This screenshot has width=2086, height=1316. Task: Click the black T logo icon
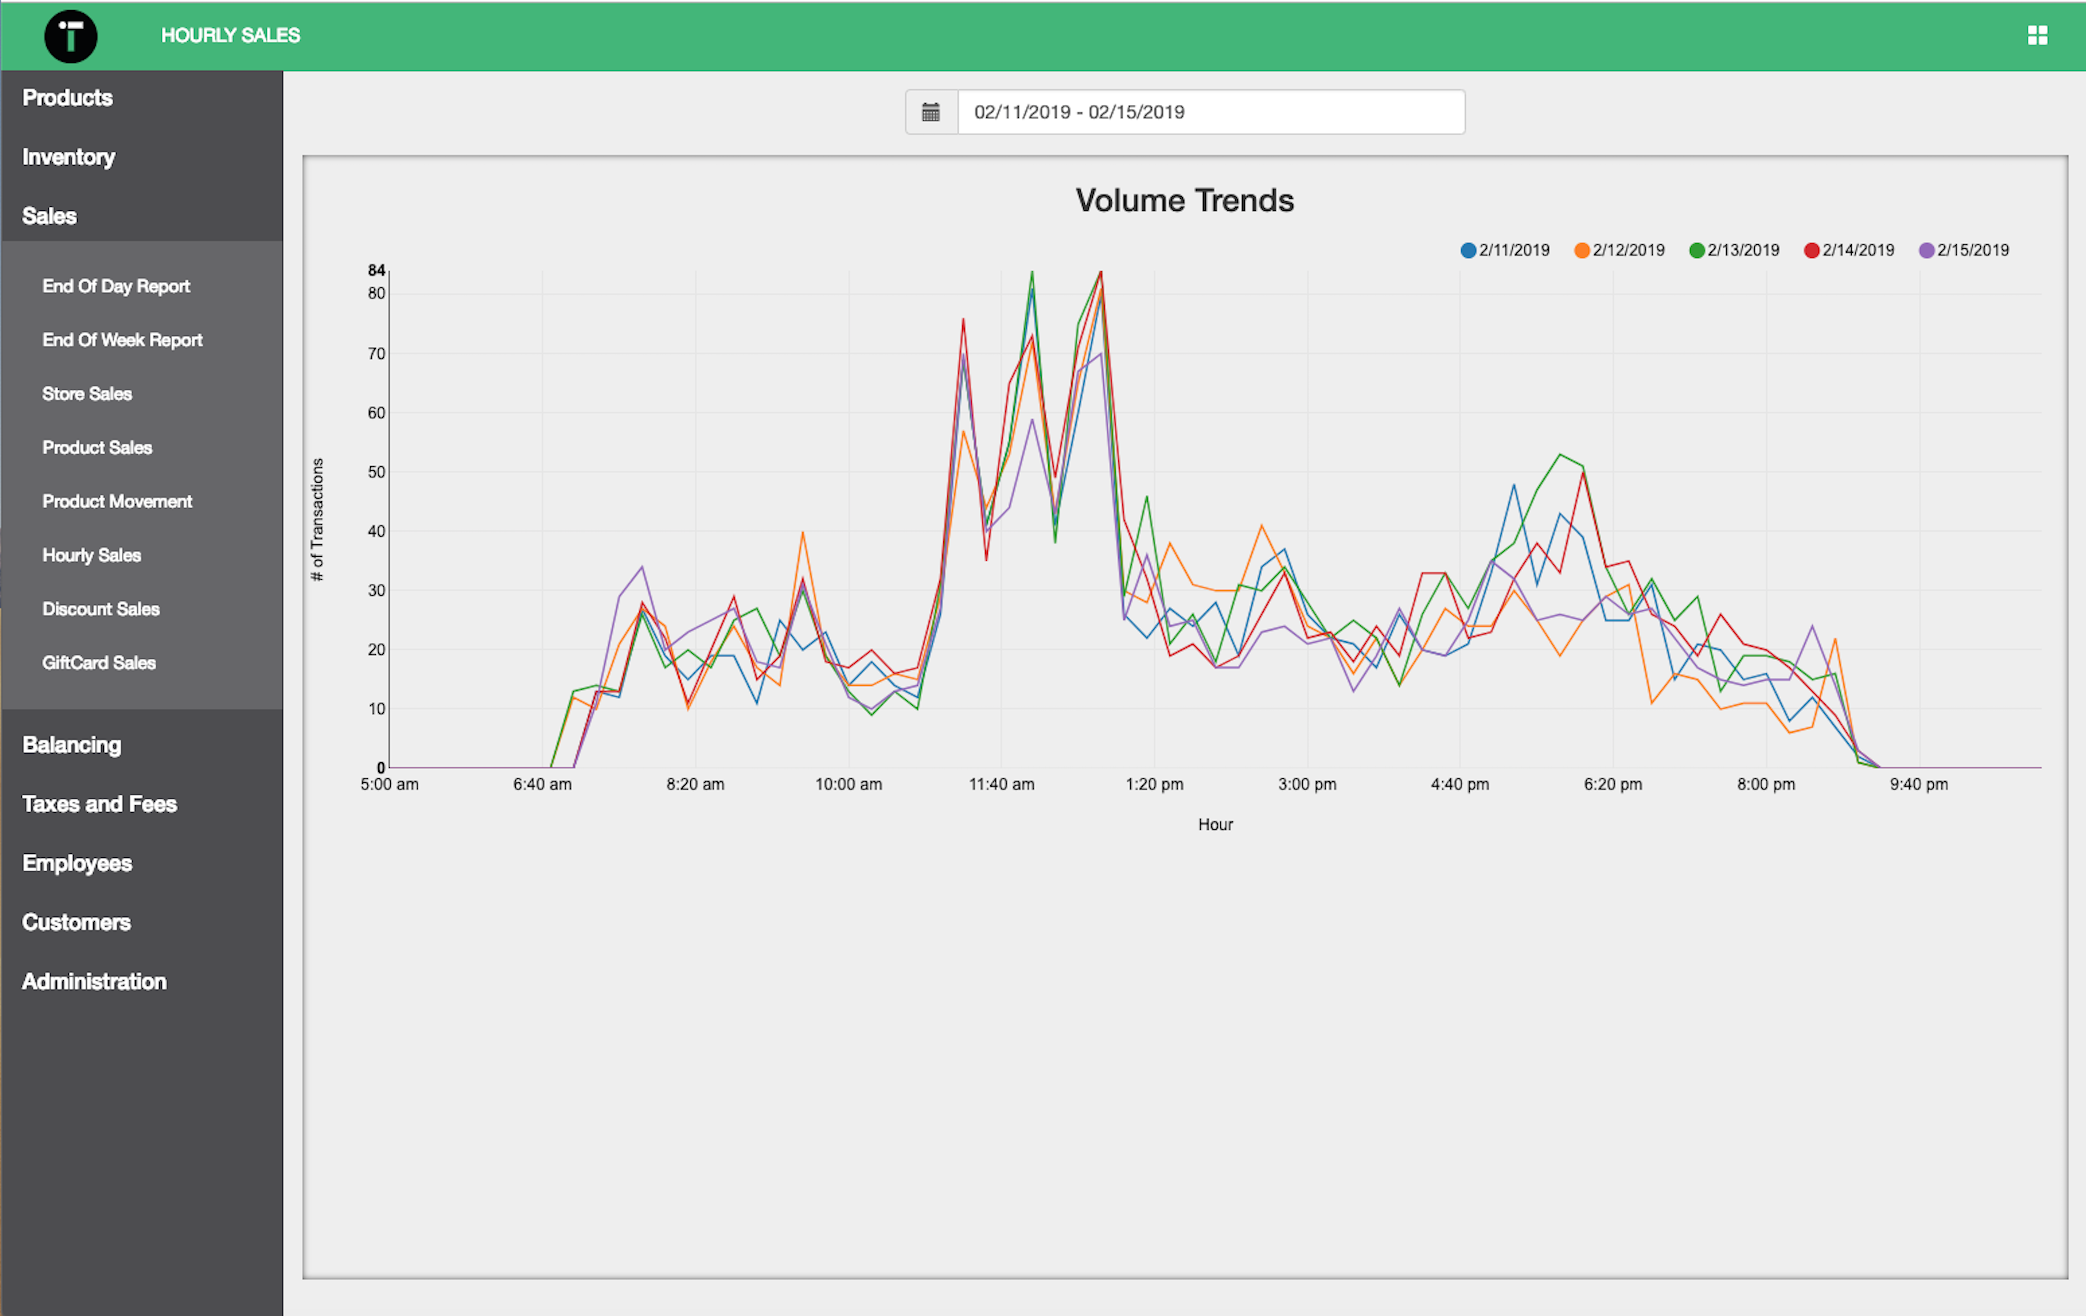point(70,36)
